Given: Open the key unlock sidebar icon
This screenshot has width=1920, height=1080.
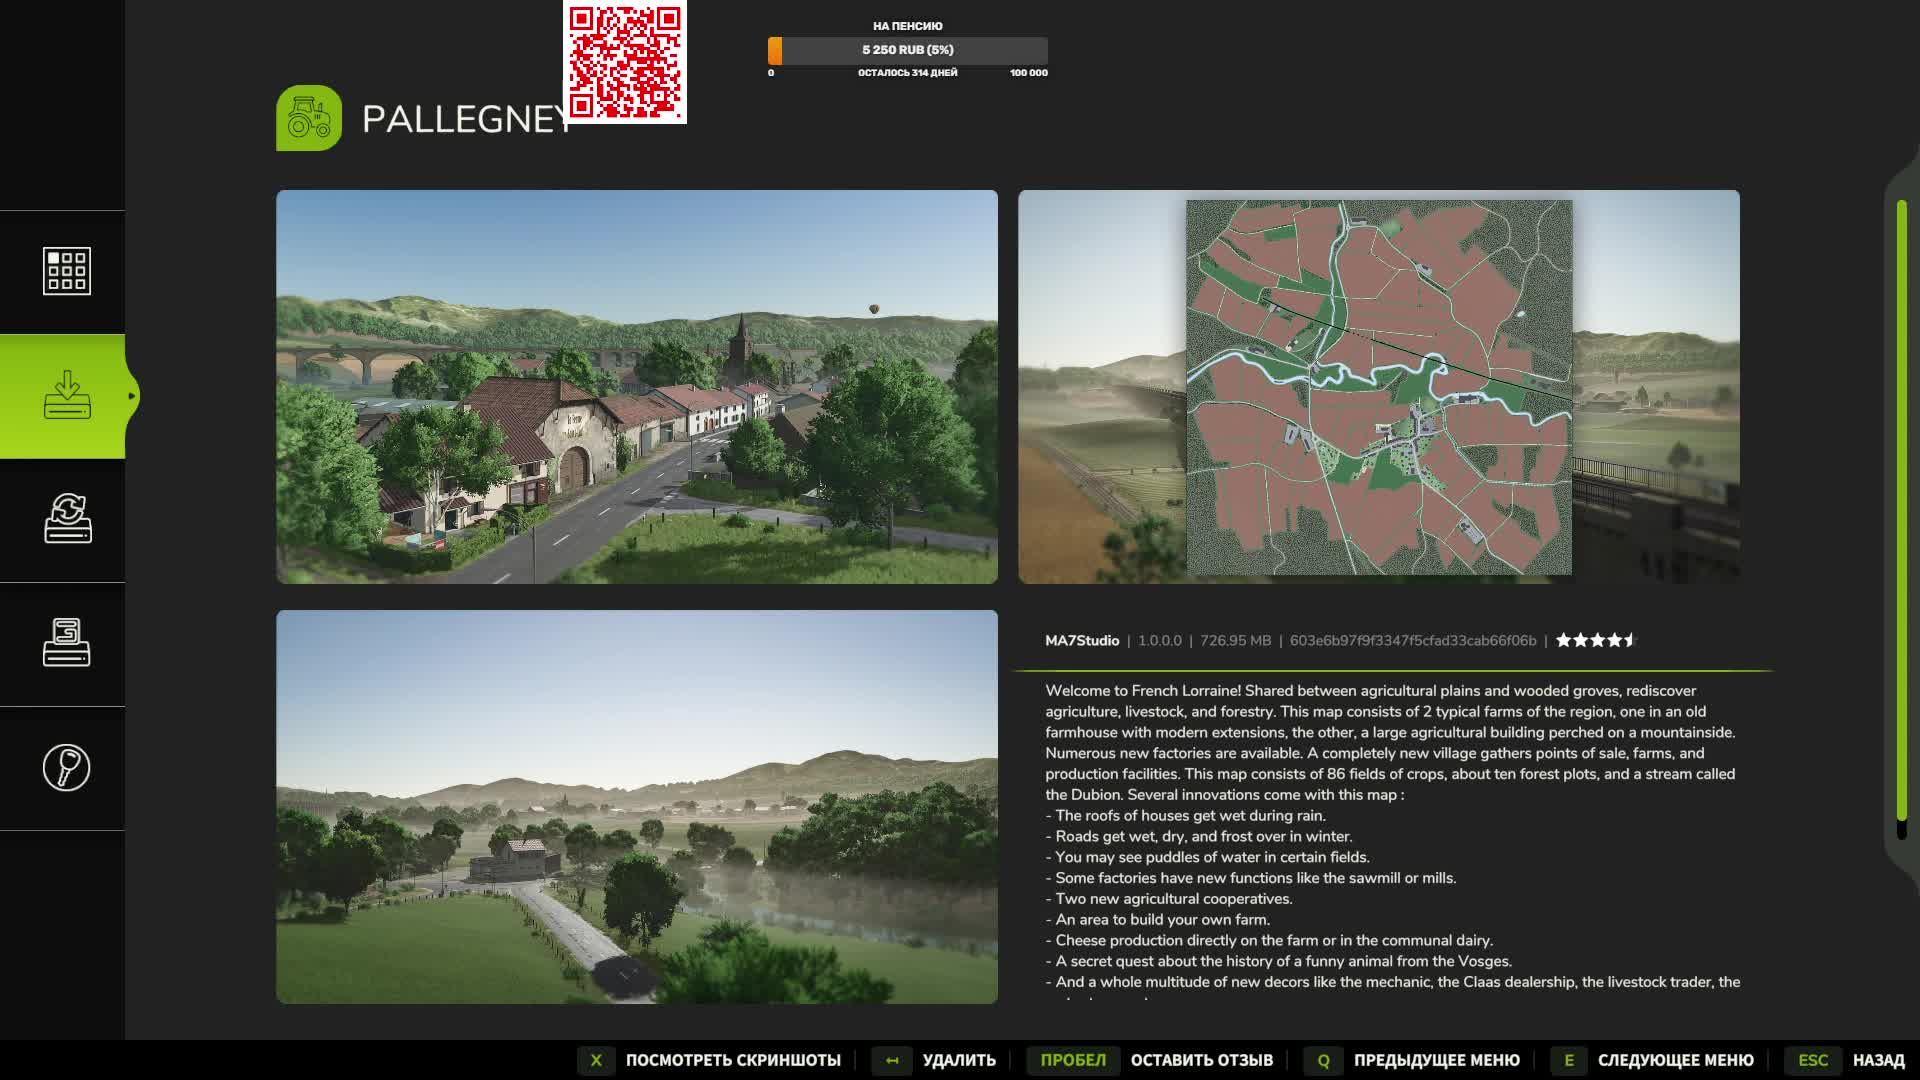Looking at the screenshot, I should (66, 768).
